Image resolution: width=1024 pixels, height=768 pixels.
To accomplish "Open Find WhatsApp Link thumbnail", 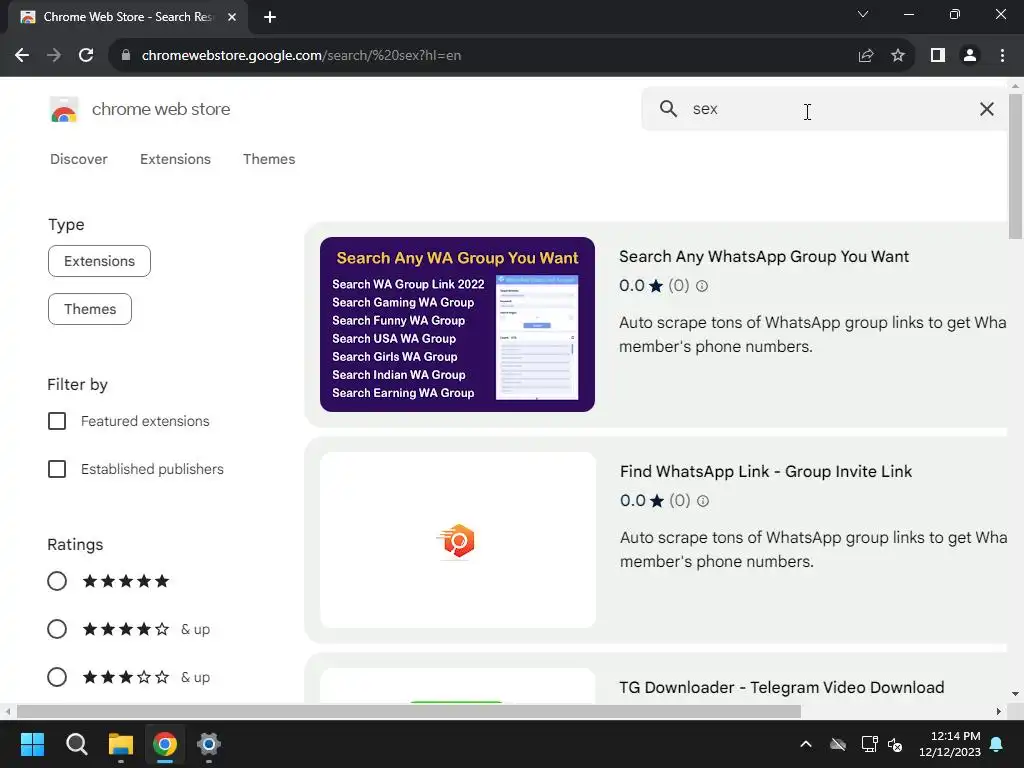I will (458, 540).
